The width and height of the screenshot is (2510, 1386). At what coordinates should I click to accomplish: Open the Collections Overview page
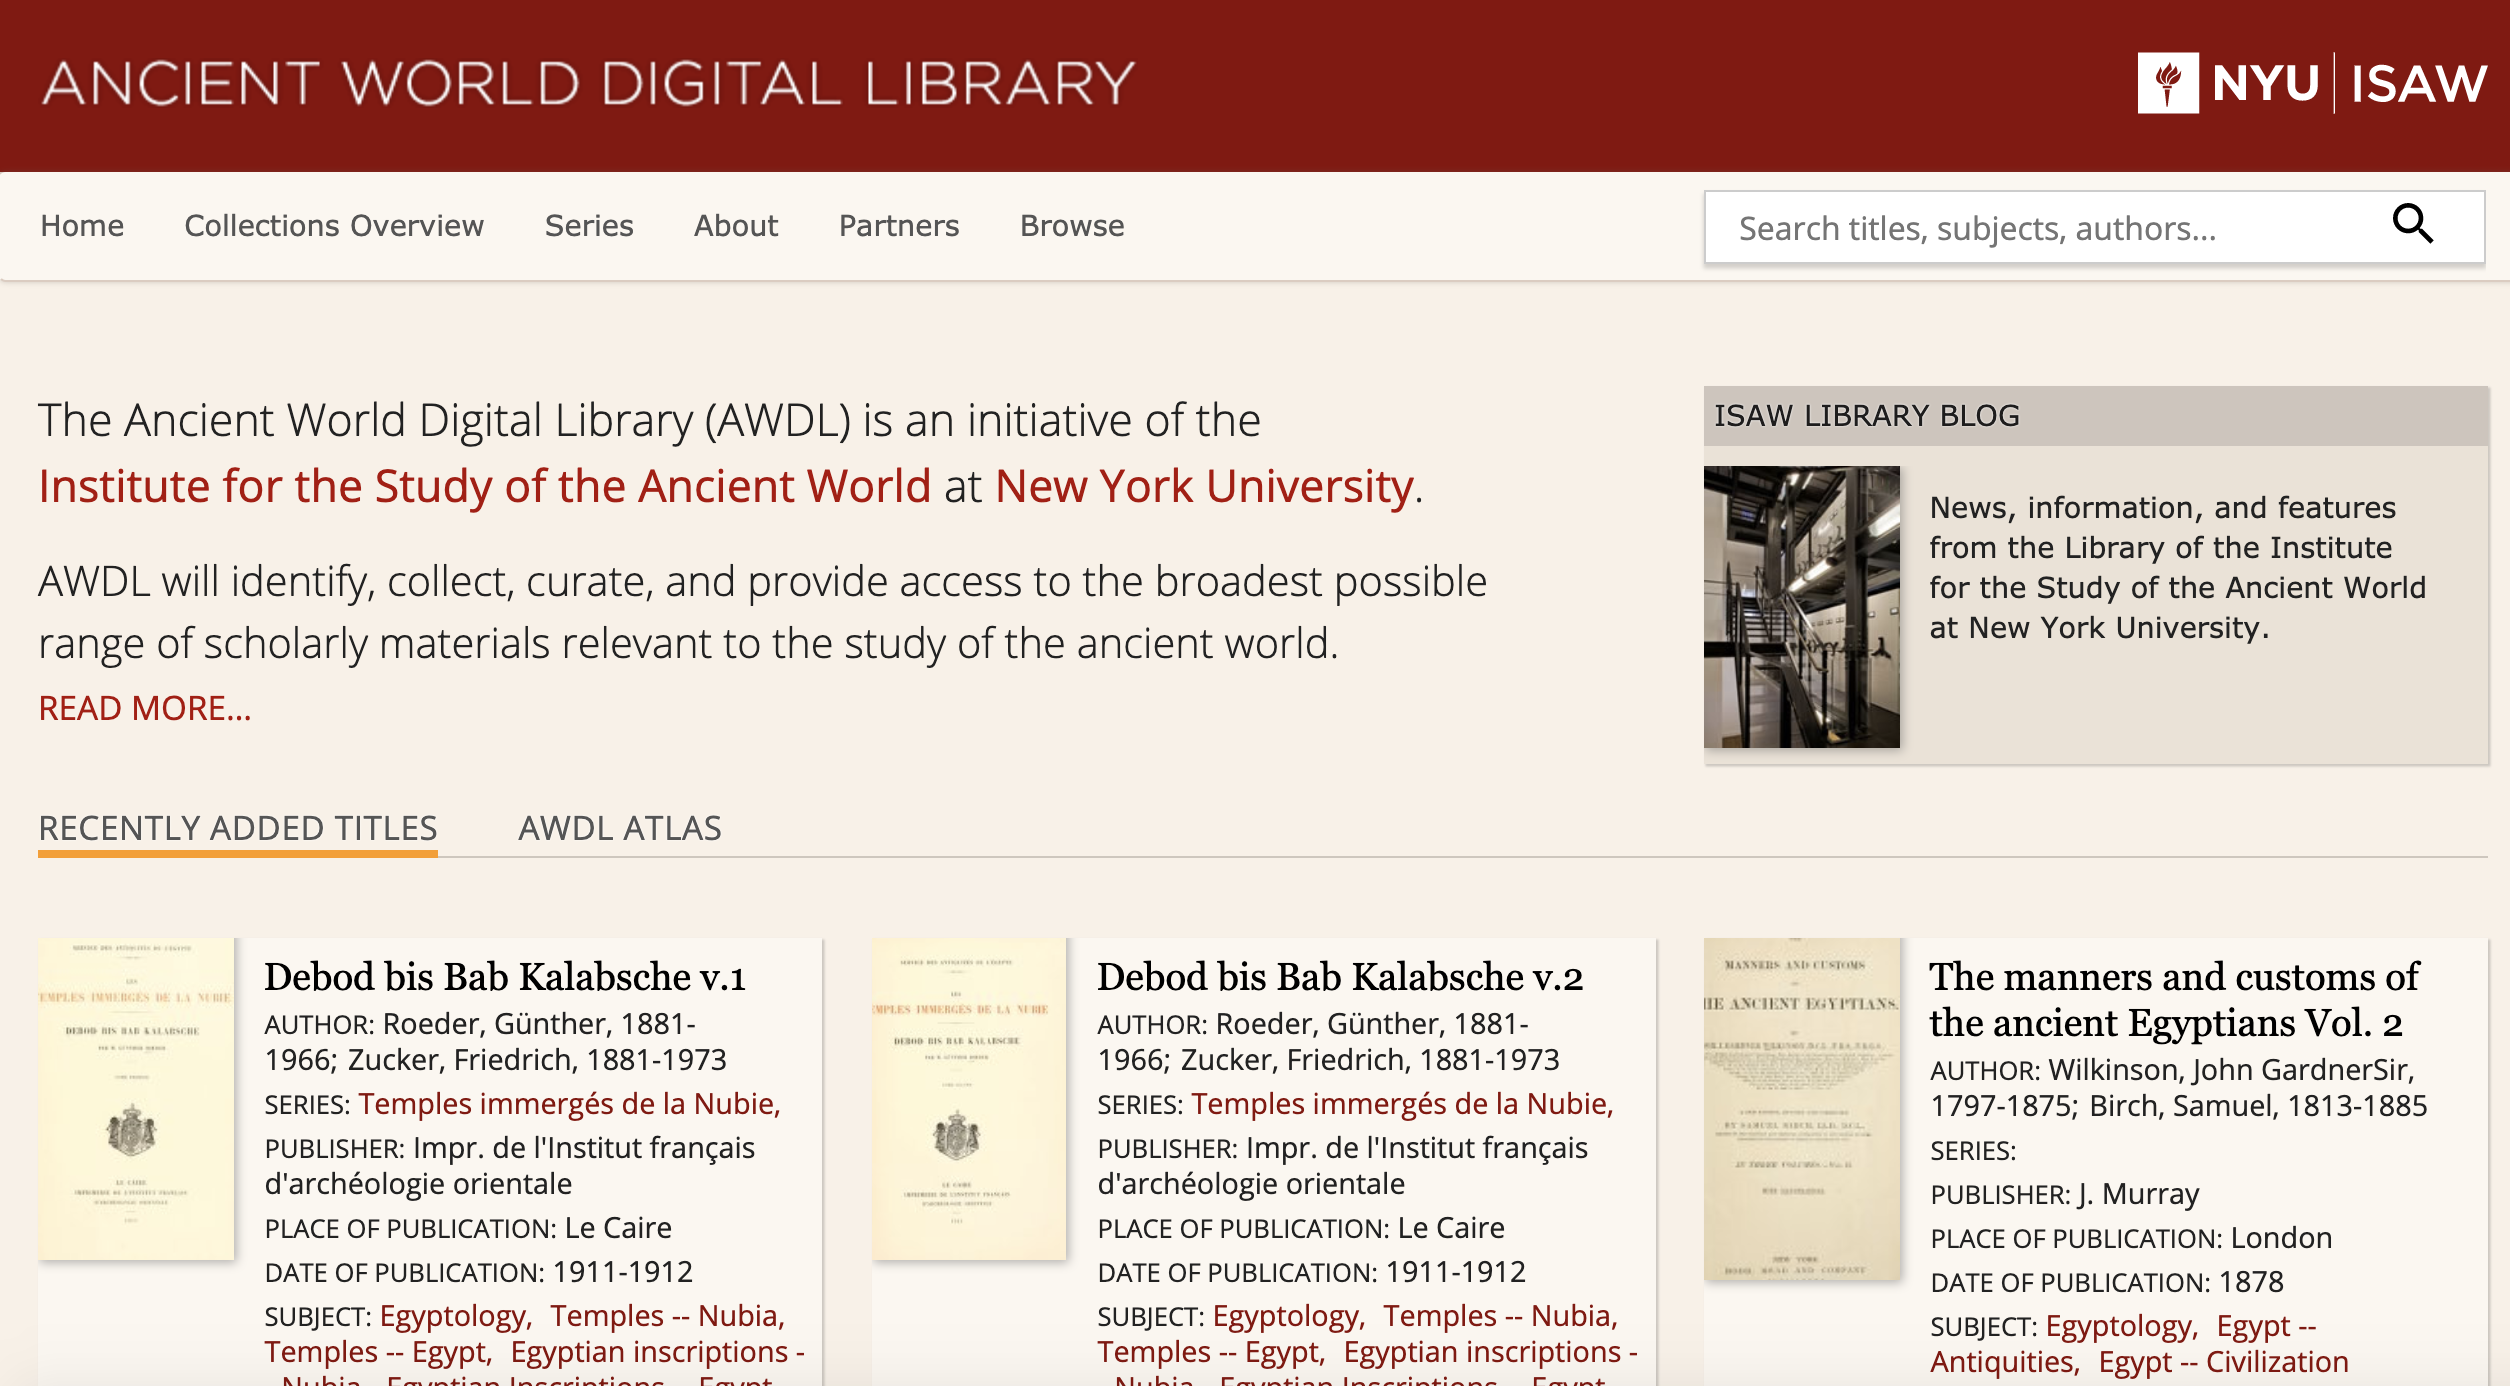click(x=333, y=225)
